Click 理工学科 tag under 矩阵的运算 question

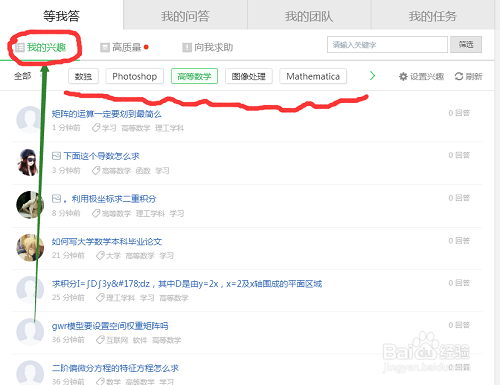(x=169, y=128)
